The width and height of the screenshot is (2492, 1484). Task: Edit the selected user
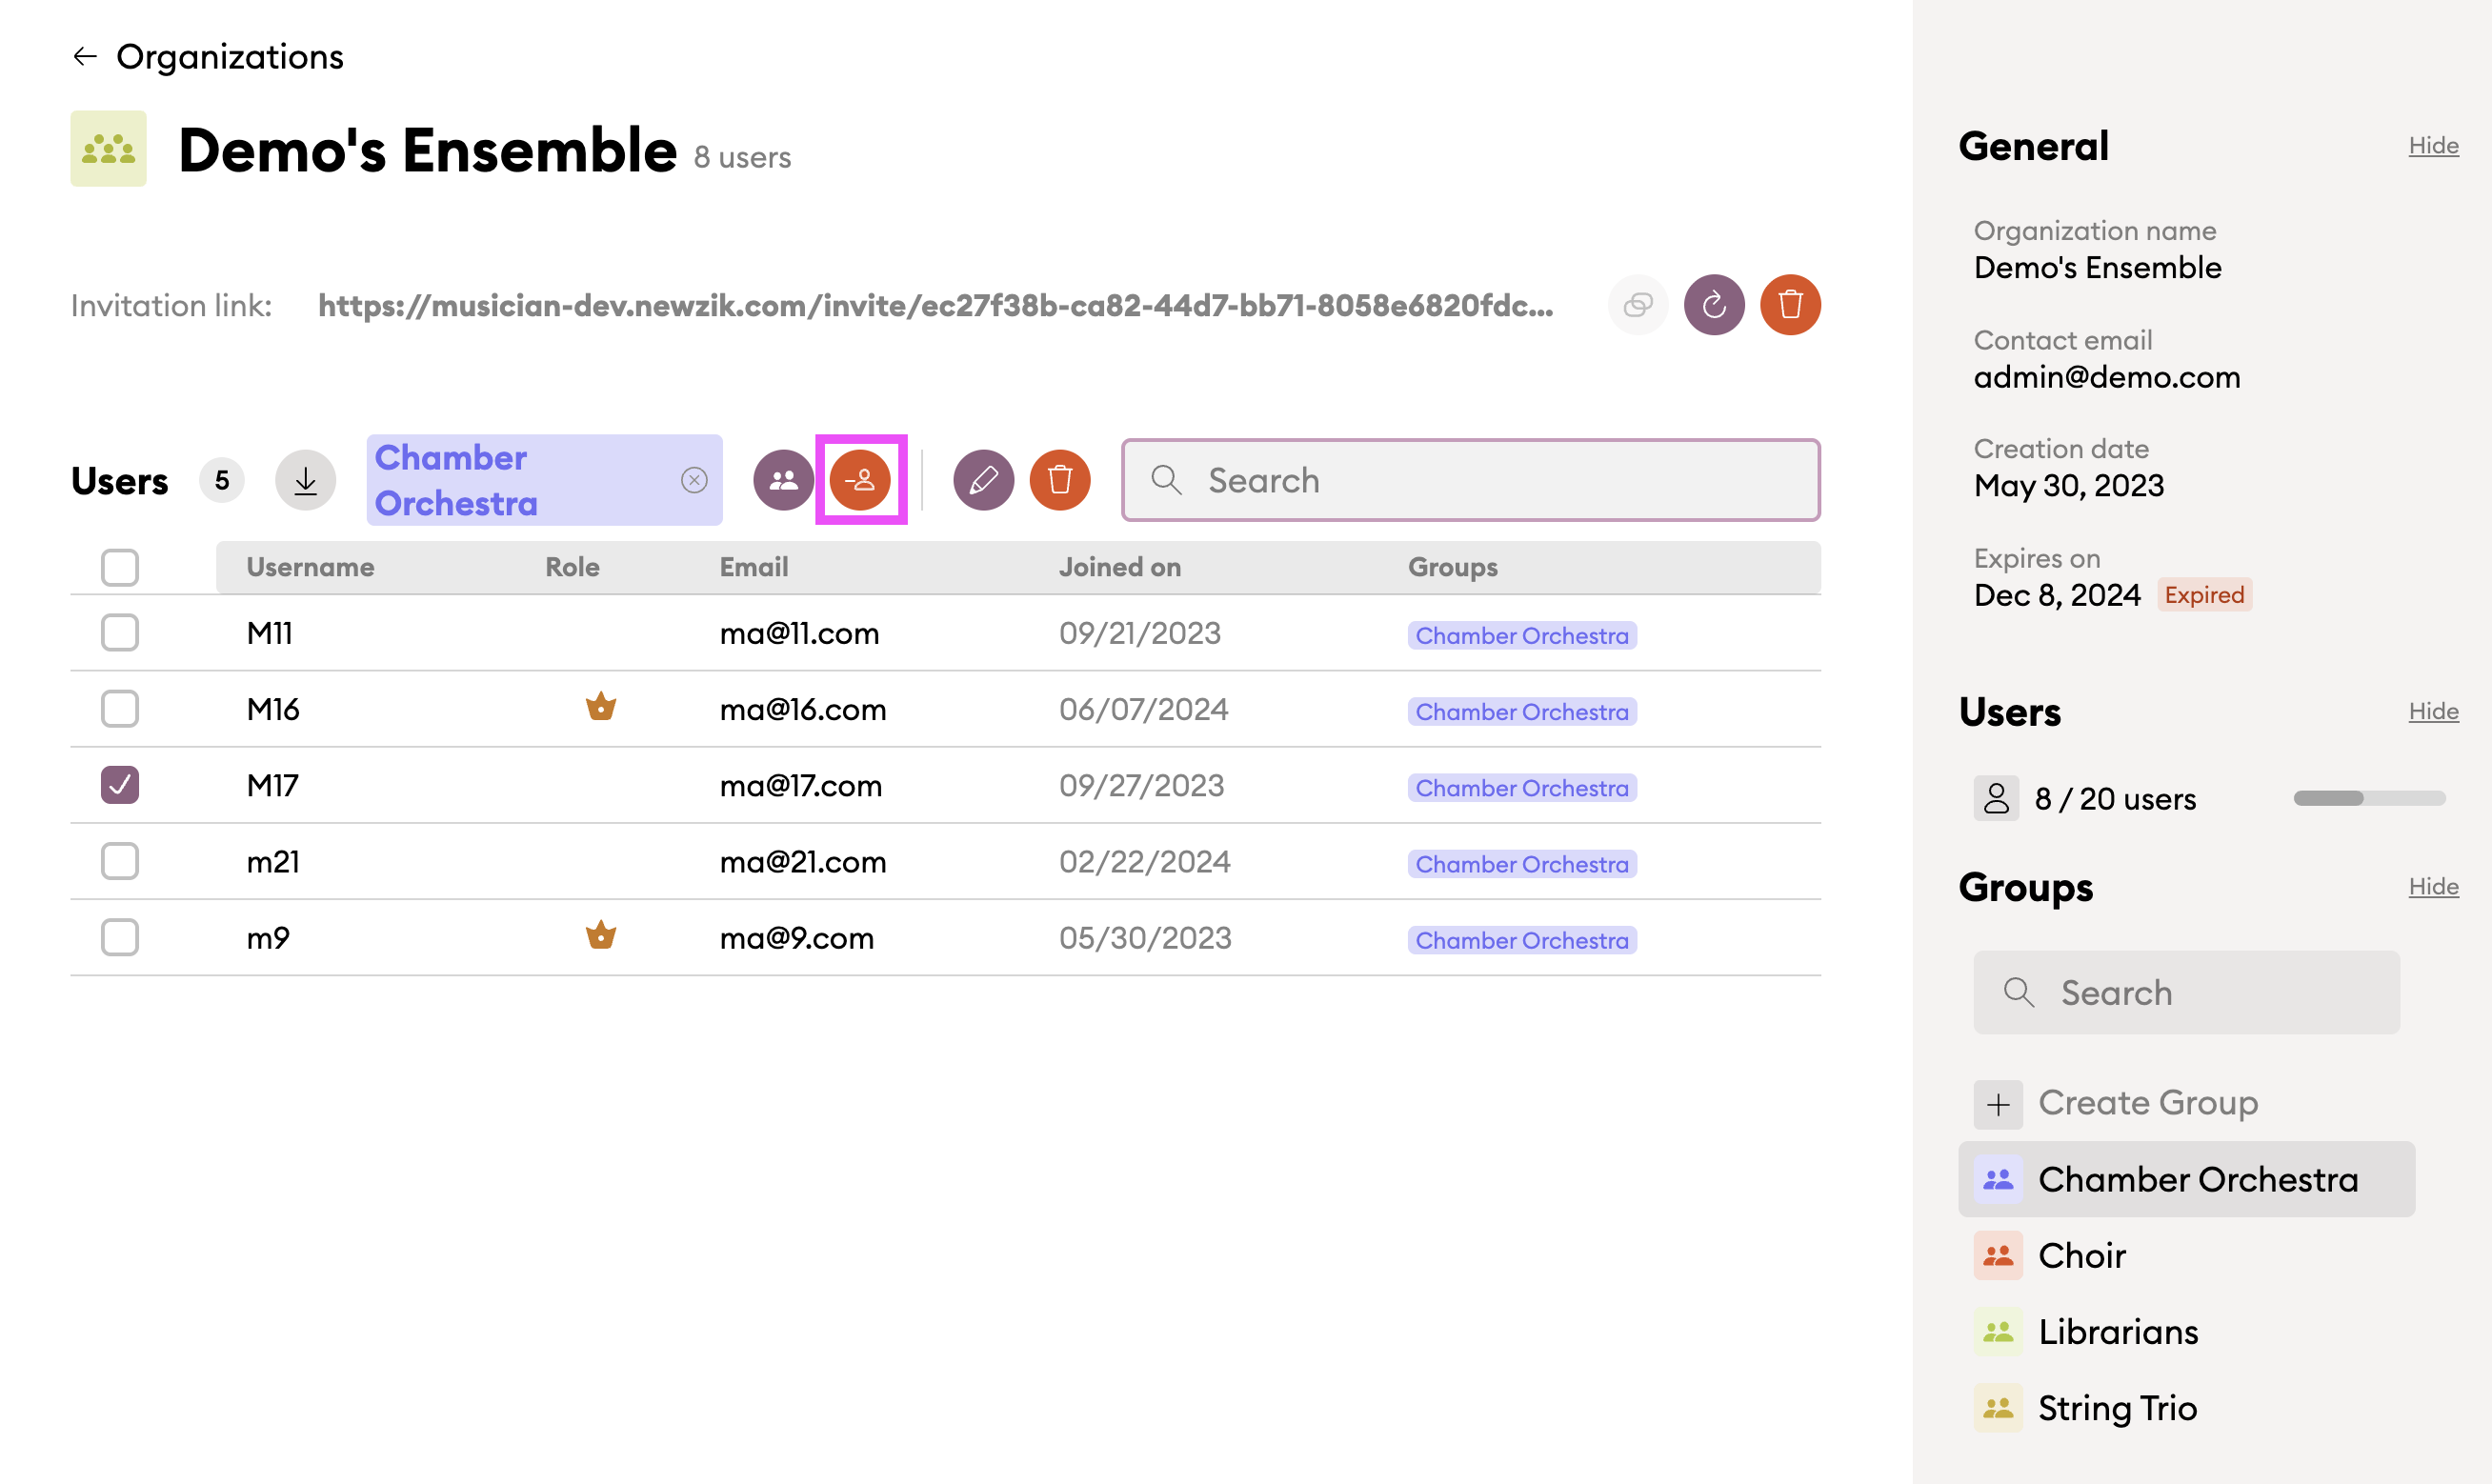click(983, 481)
